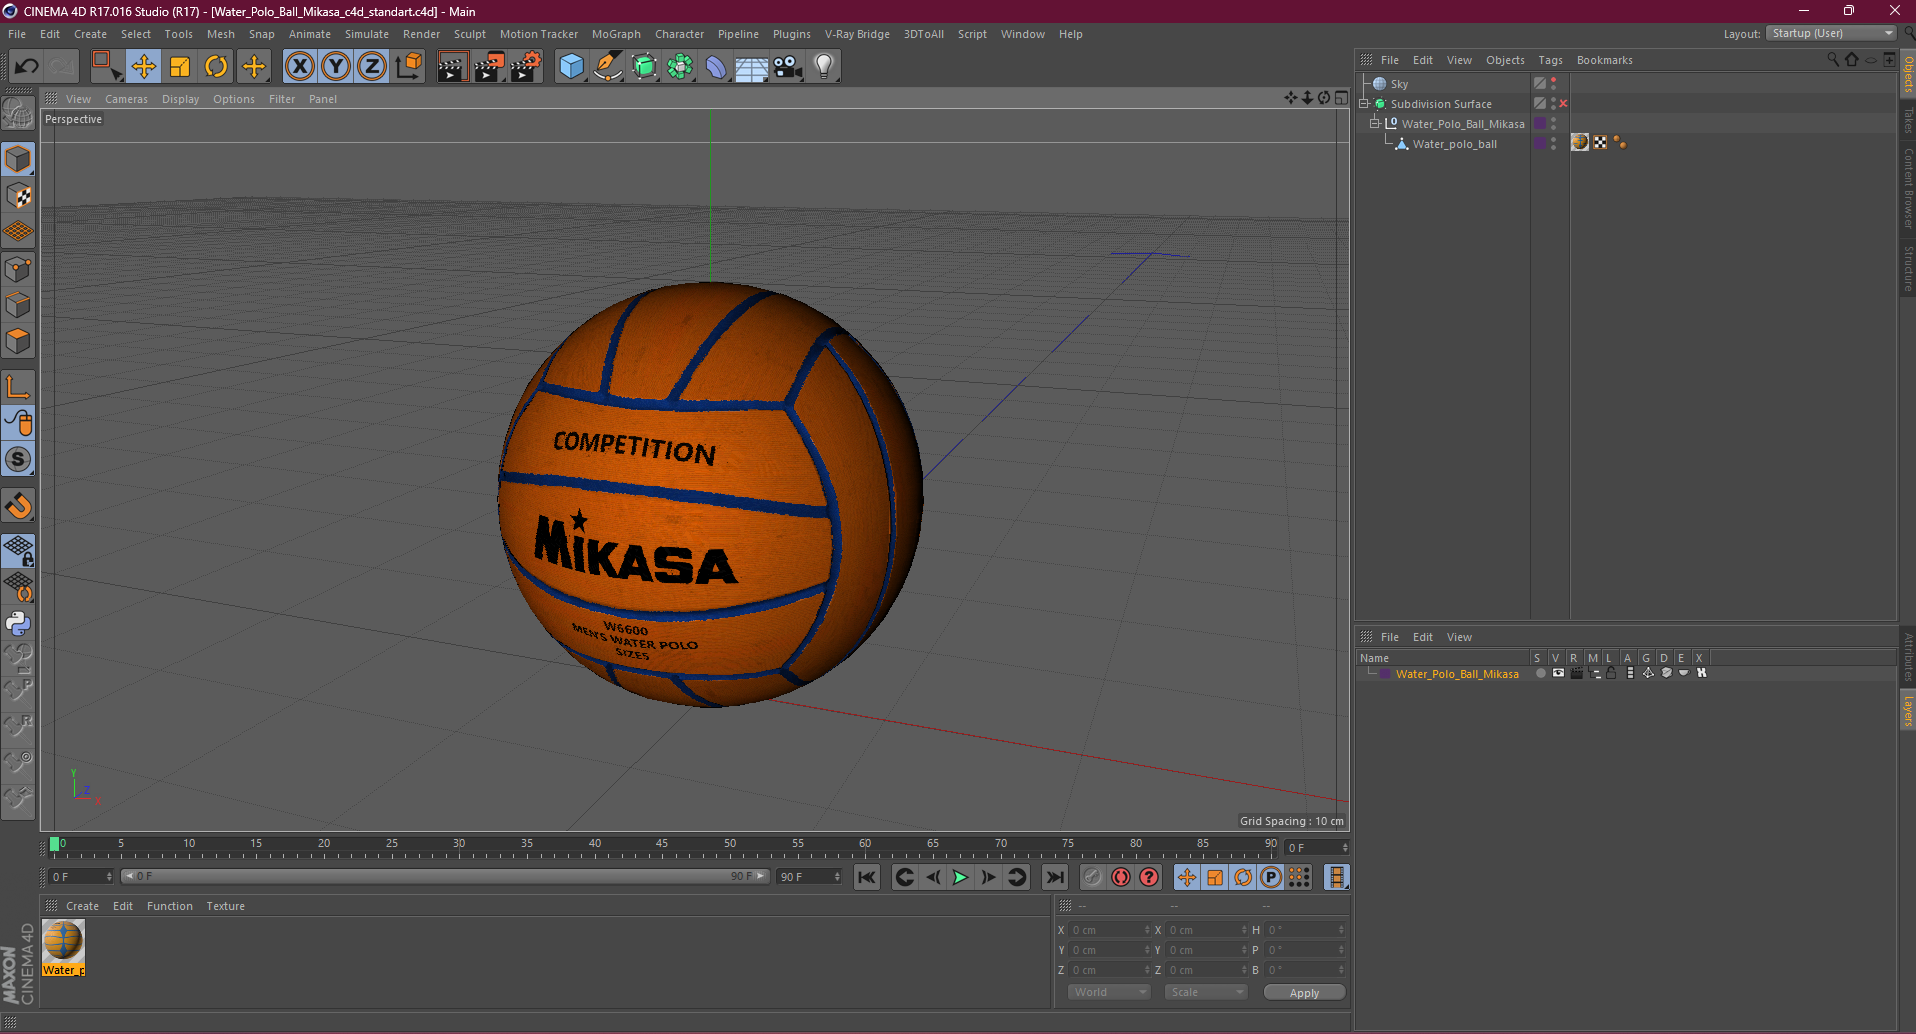This screenshot has height=1034, width=1916.
Task: Open the Scale mode dropdown
Action: pyautogui.click(x=1206, y=992)
